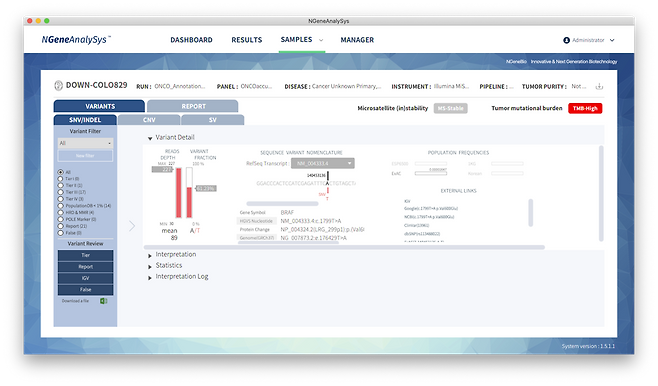Click the right chevron panel arrow

132,226
